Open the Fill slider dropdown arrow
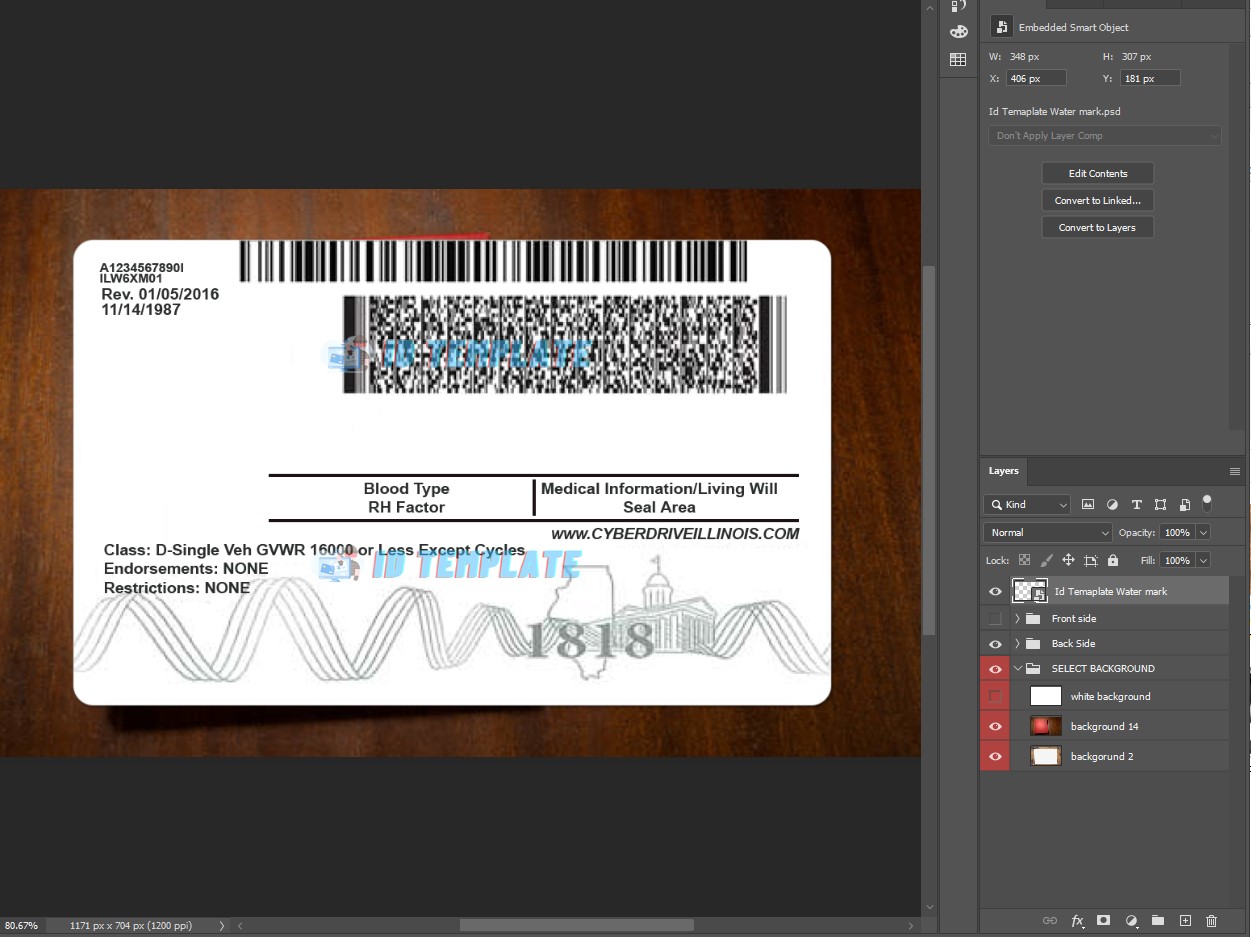This screenshot has height=937, width=1251. [1203, 561]
